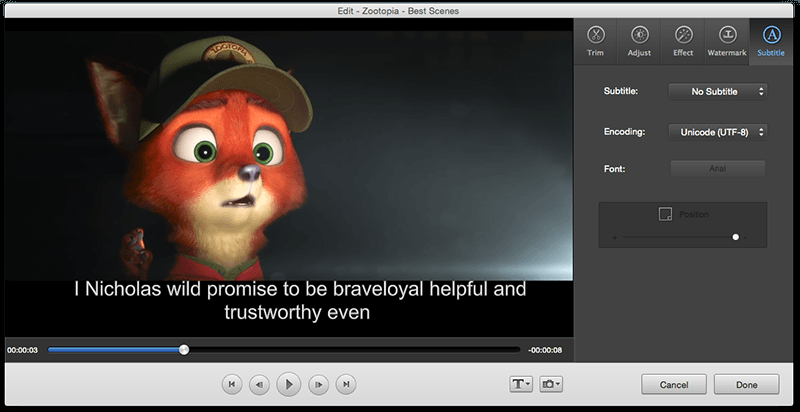The width and height of the screenshot is (800, 412).
Task: Click the Subtitle: label
Action: click(x=621, y=91)
